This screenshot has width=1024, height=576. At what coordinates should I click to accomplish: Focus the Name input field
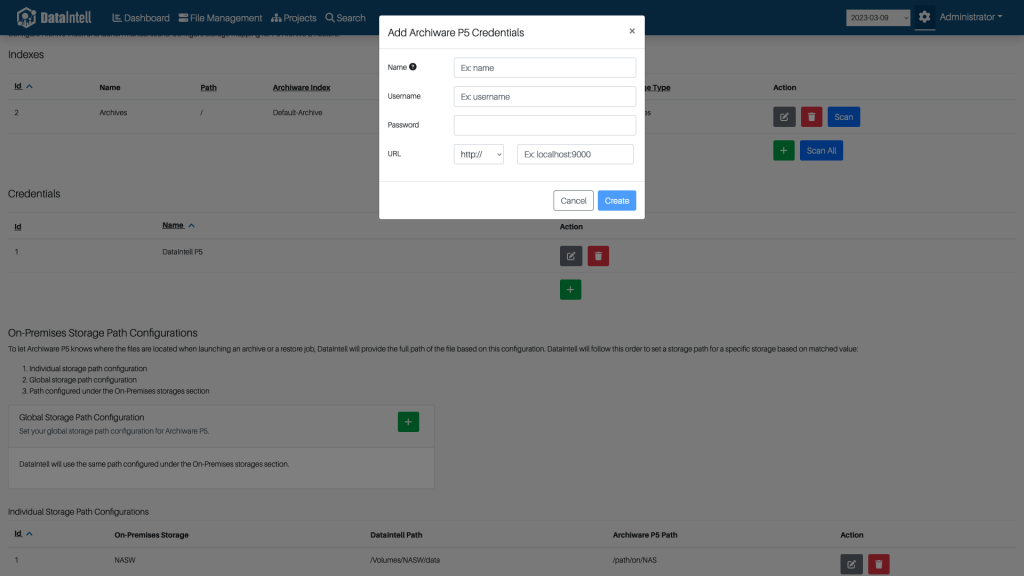click(x=545, y=68)
